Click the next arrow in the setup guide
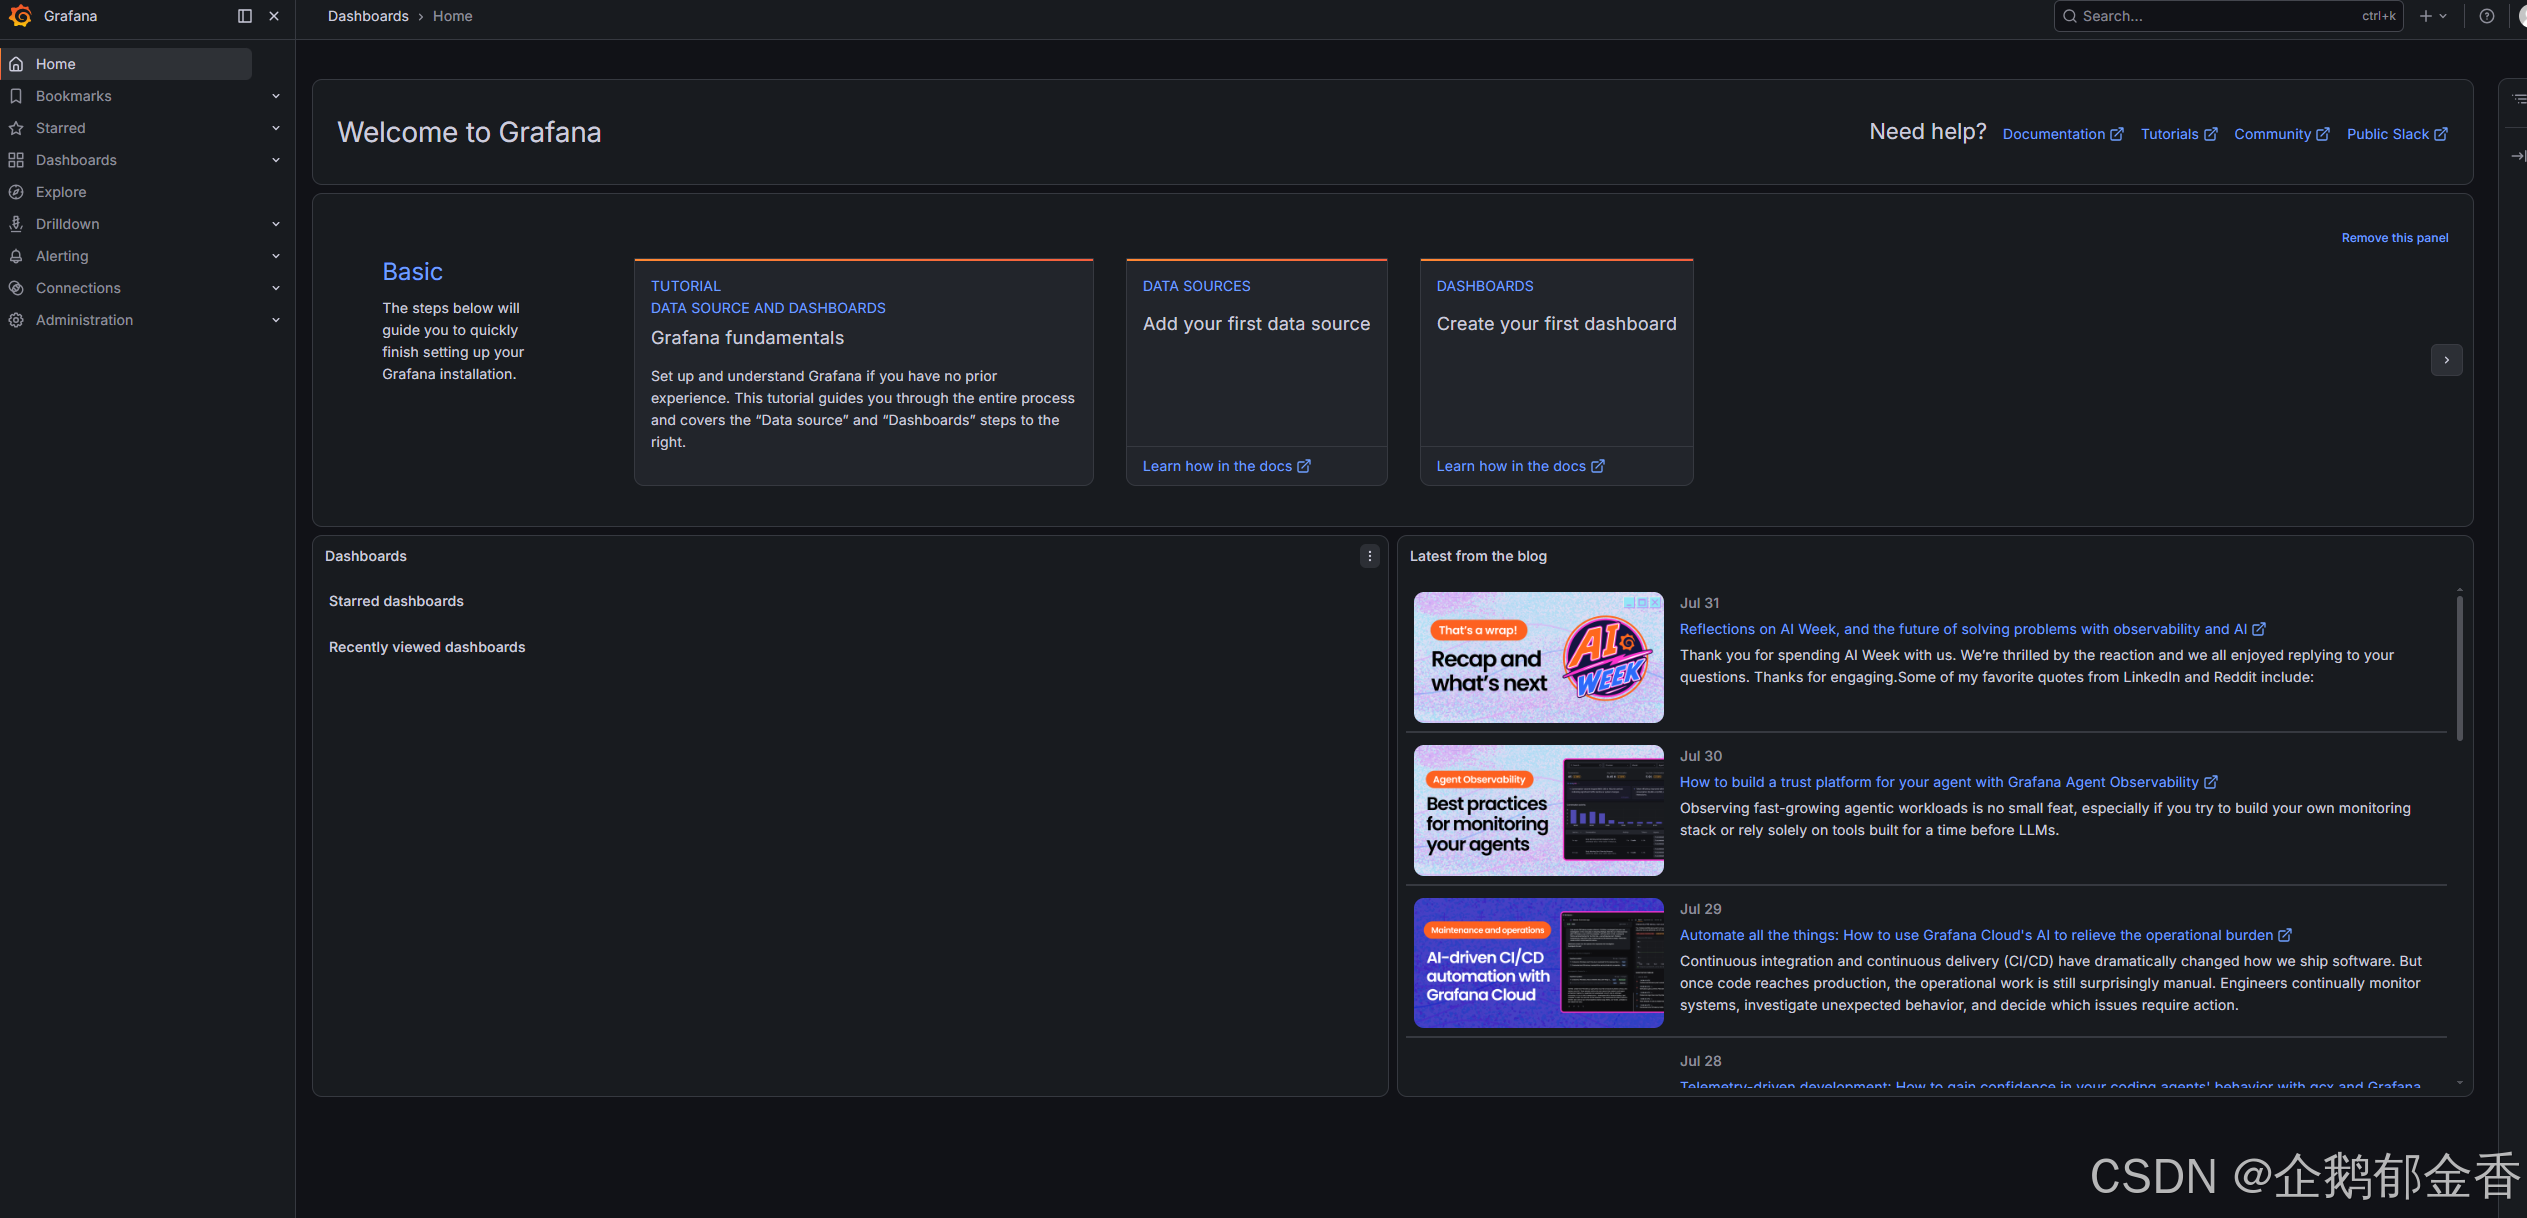This screenshot has height=1218, width=2527. [x=2446, y=360]
